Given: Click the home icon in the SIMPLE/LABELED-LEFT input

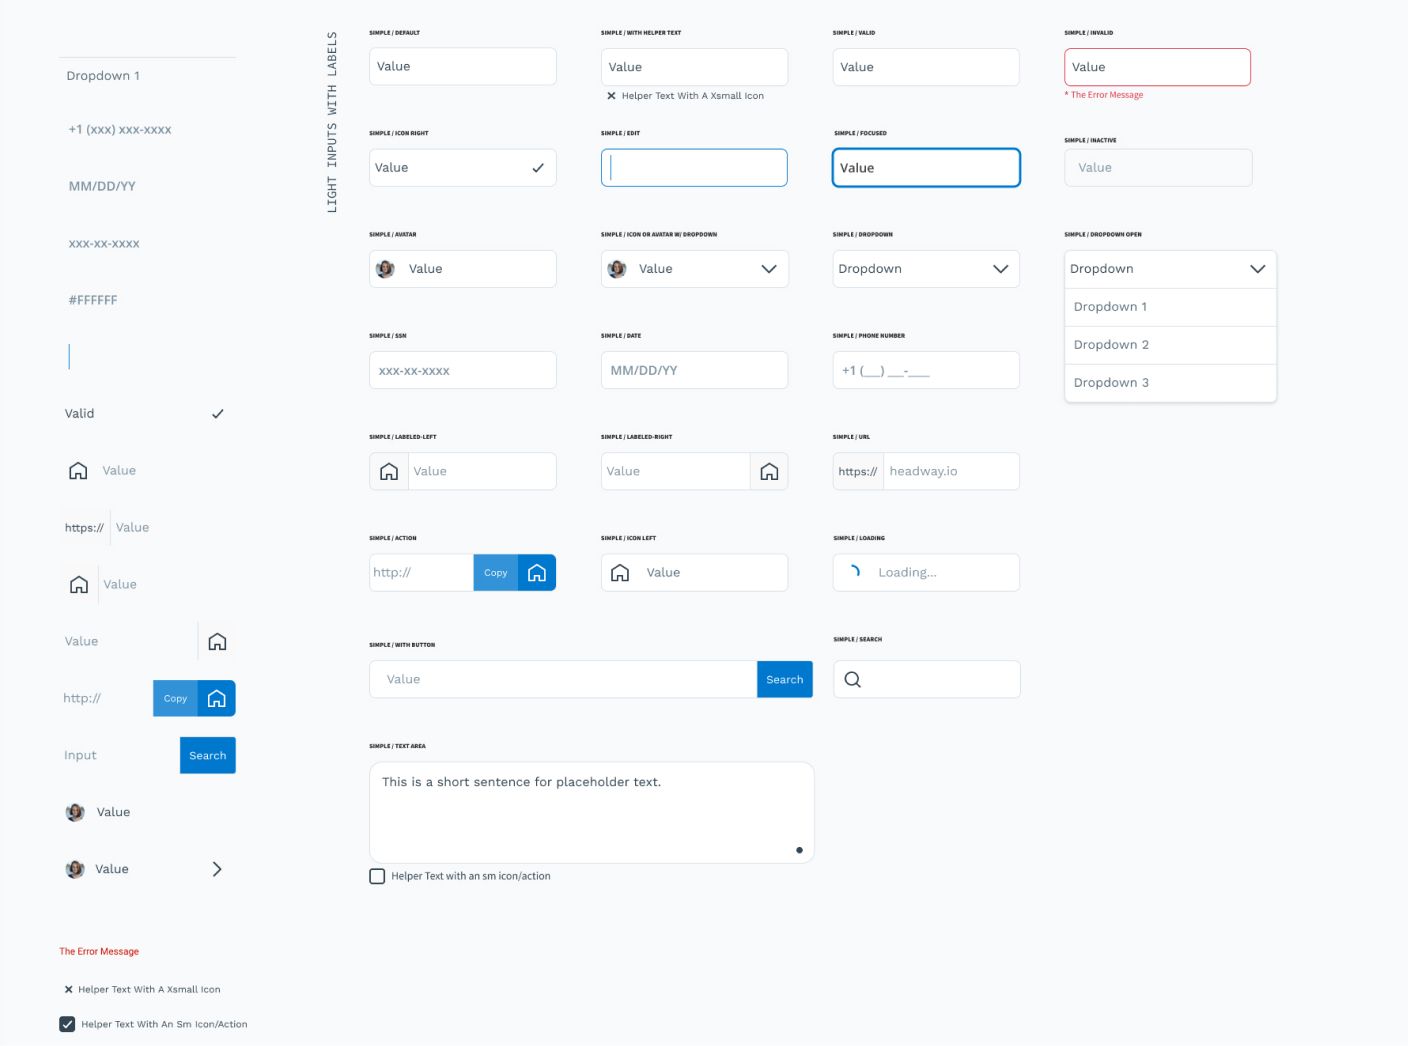Looking at the screenshot, I should tap(389, 470).
